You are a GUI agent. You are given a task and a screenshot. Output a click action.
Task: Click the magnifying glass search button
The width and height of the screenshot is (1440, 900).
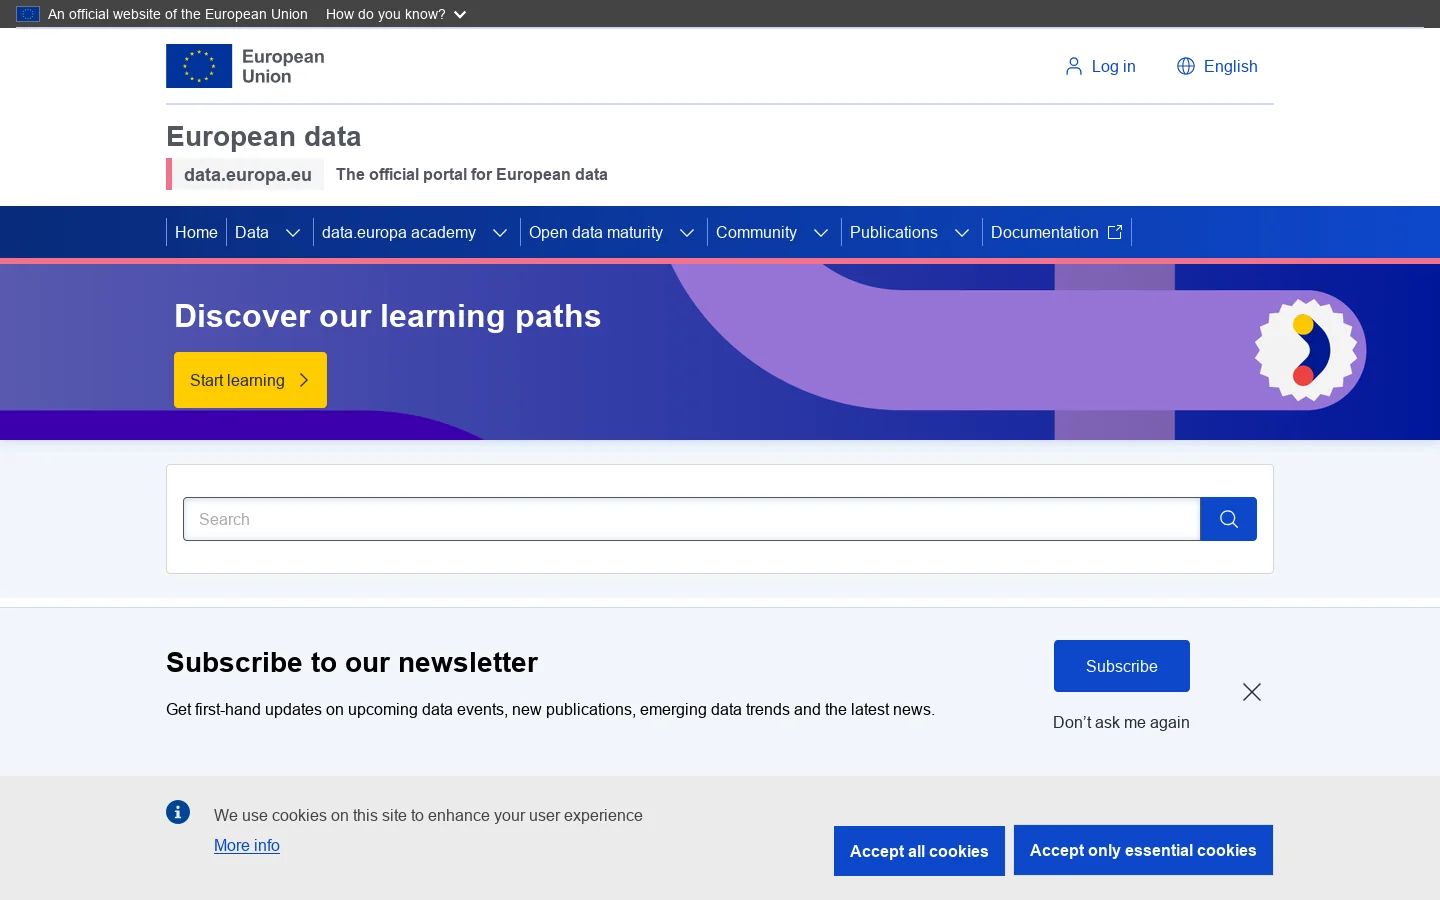point(1229,519)
